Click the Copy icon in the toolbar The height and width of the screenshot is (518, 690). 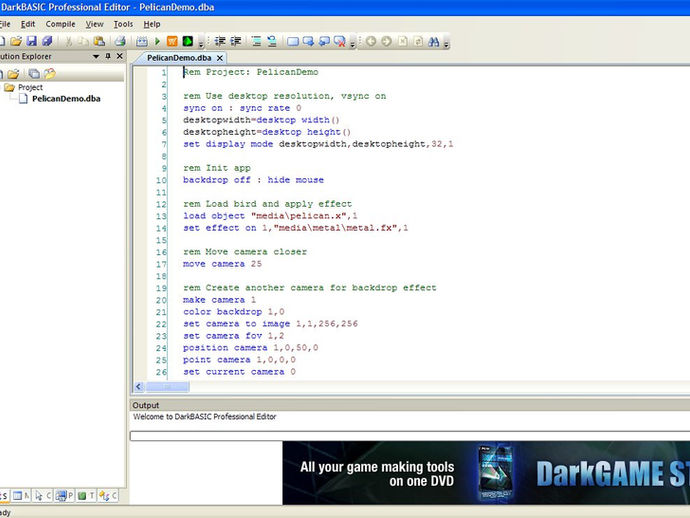click(83, 41)
